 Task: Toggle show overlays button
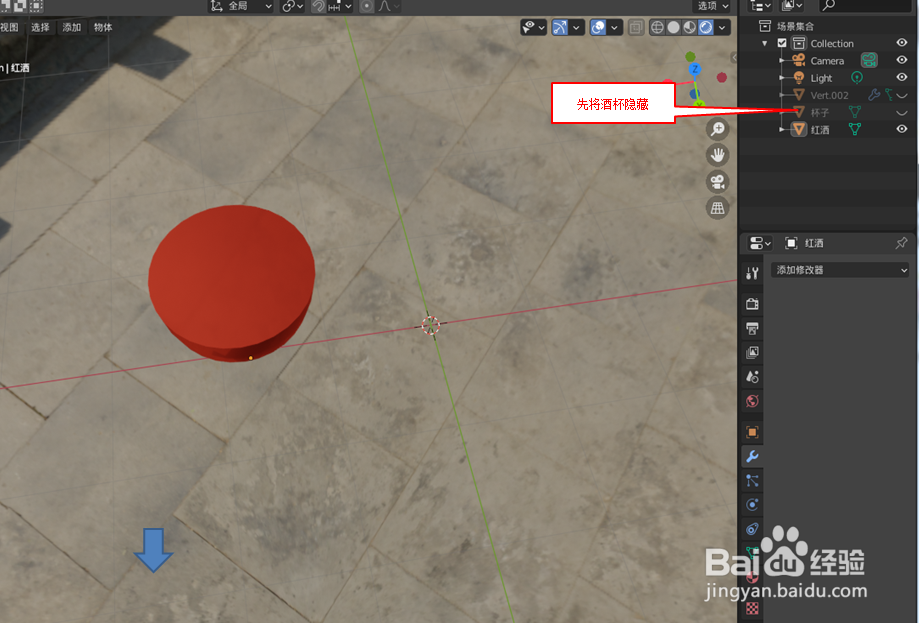598,27
